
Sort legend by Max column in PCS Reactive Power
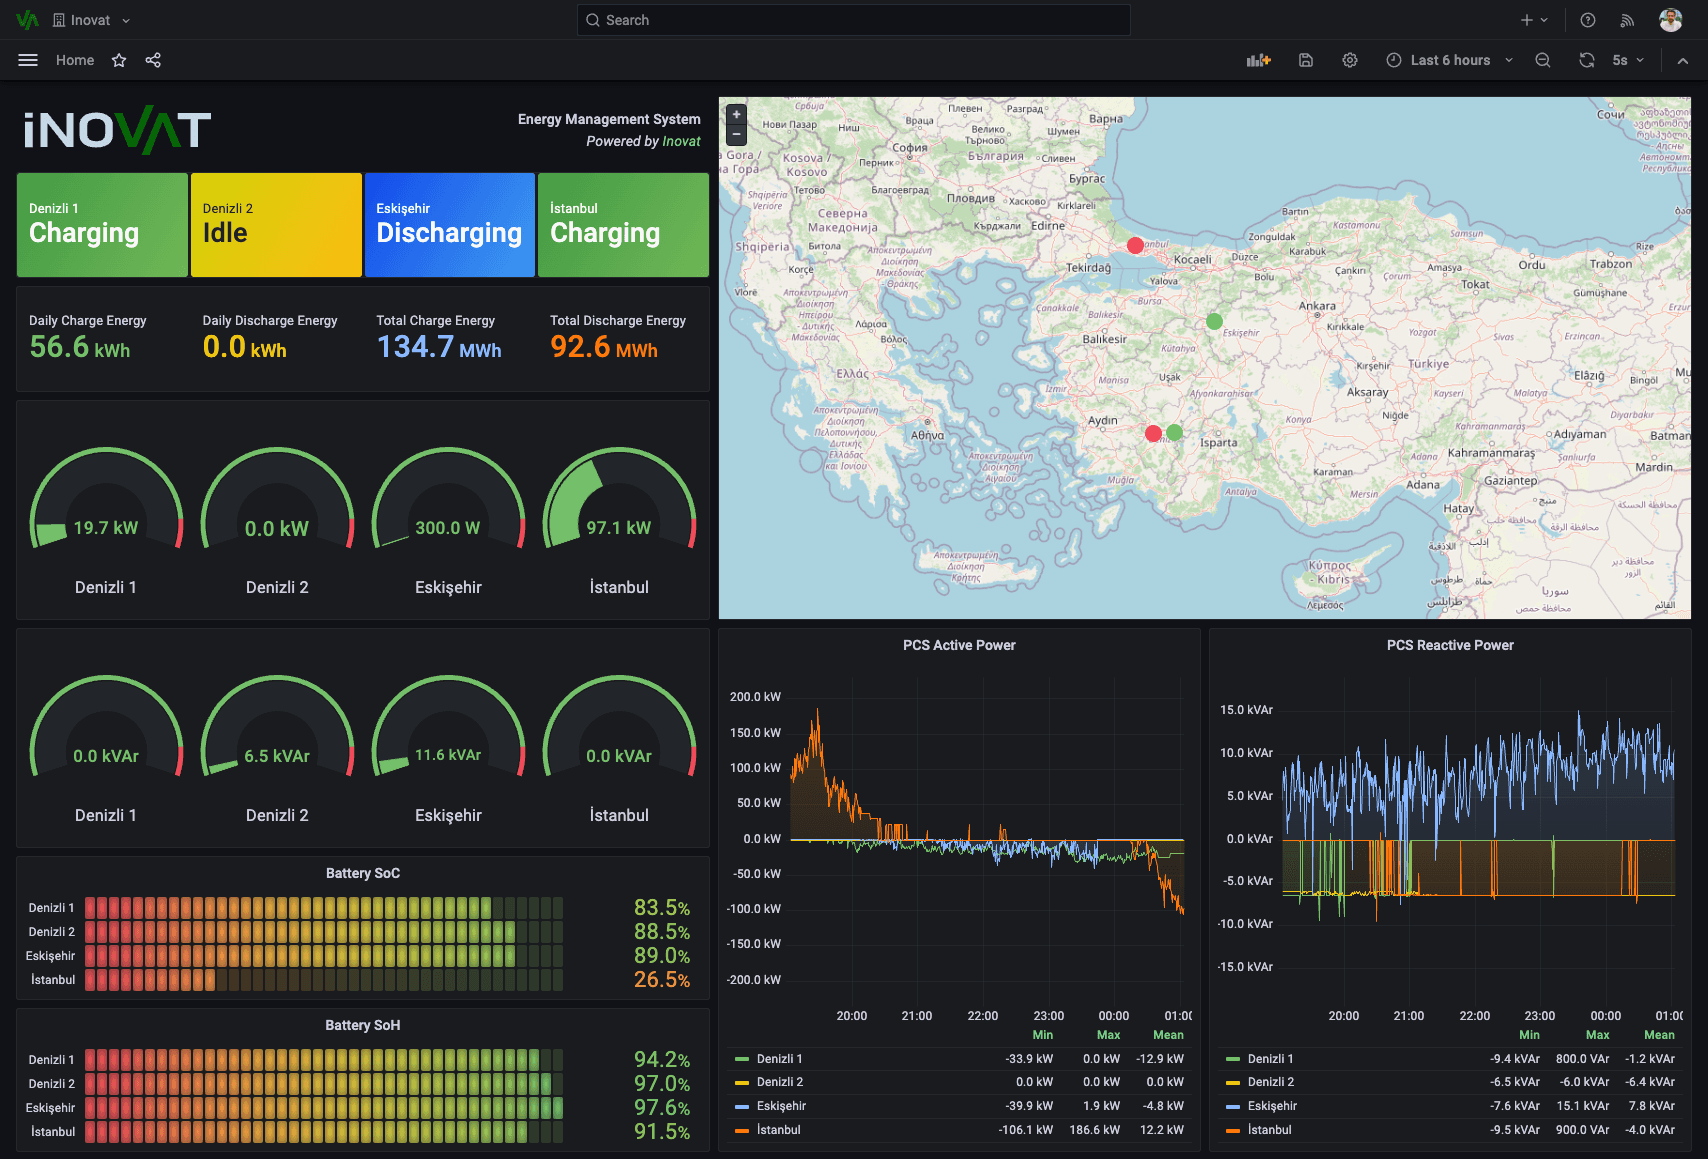click(1597, 1035)
